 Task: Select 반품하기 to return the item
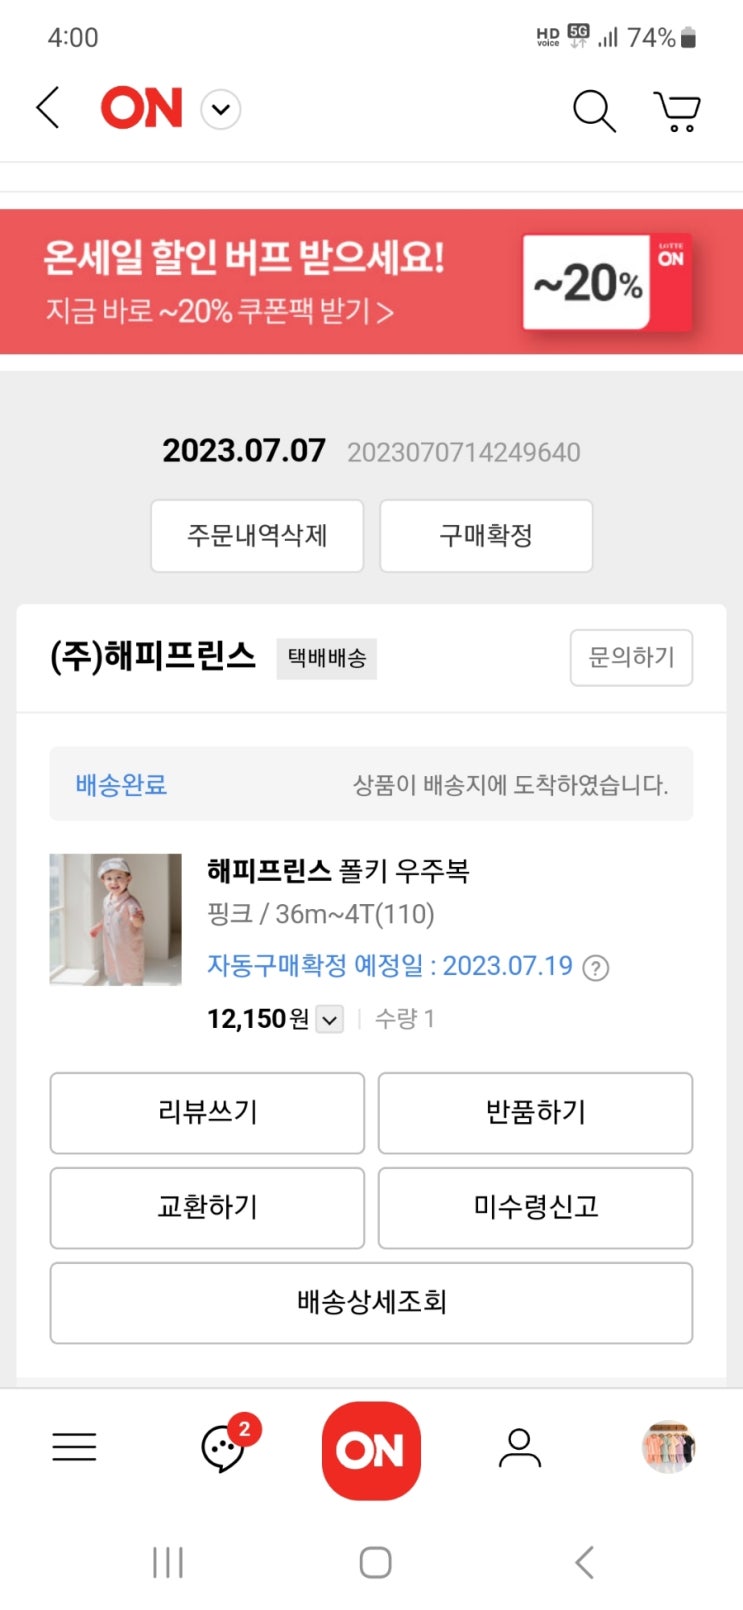(535, 1113)
